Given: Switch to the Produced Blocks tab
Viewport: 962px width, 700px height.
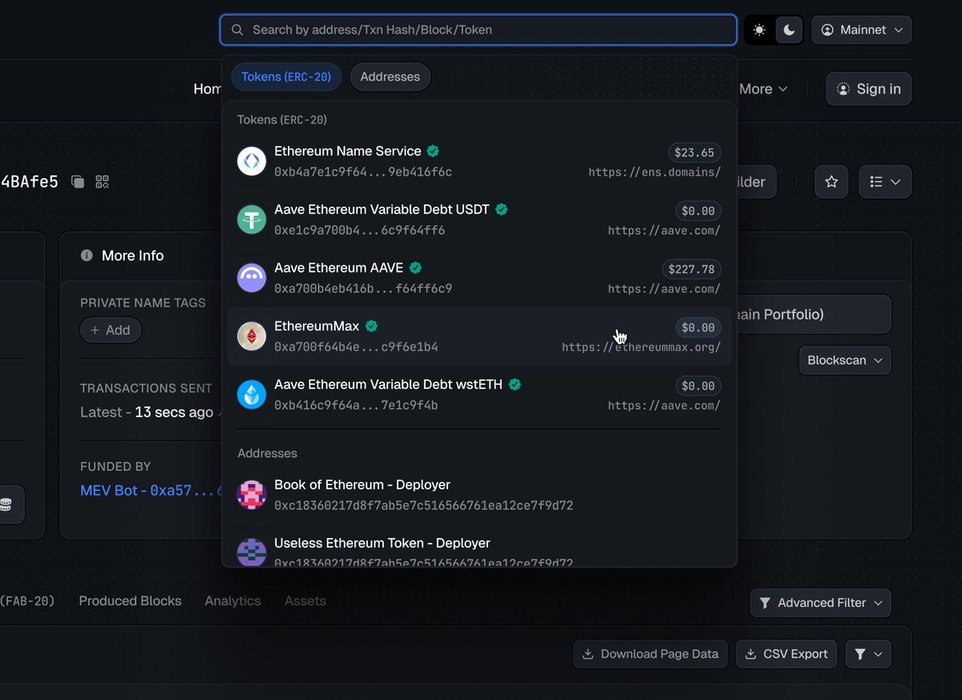Looking at the screenshot, I should coord(130,601).
